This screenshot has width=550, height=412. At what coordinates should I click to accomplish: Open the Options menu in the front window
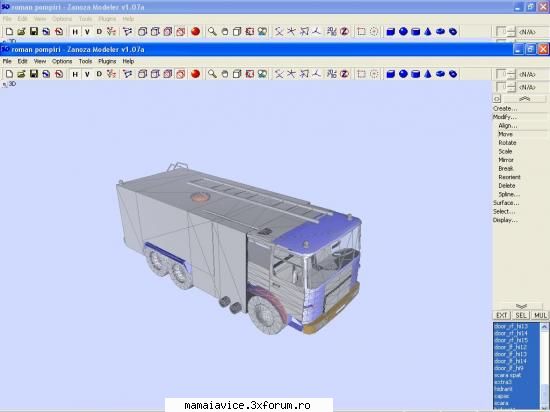point(62,61)
